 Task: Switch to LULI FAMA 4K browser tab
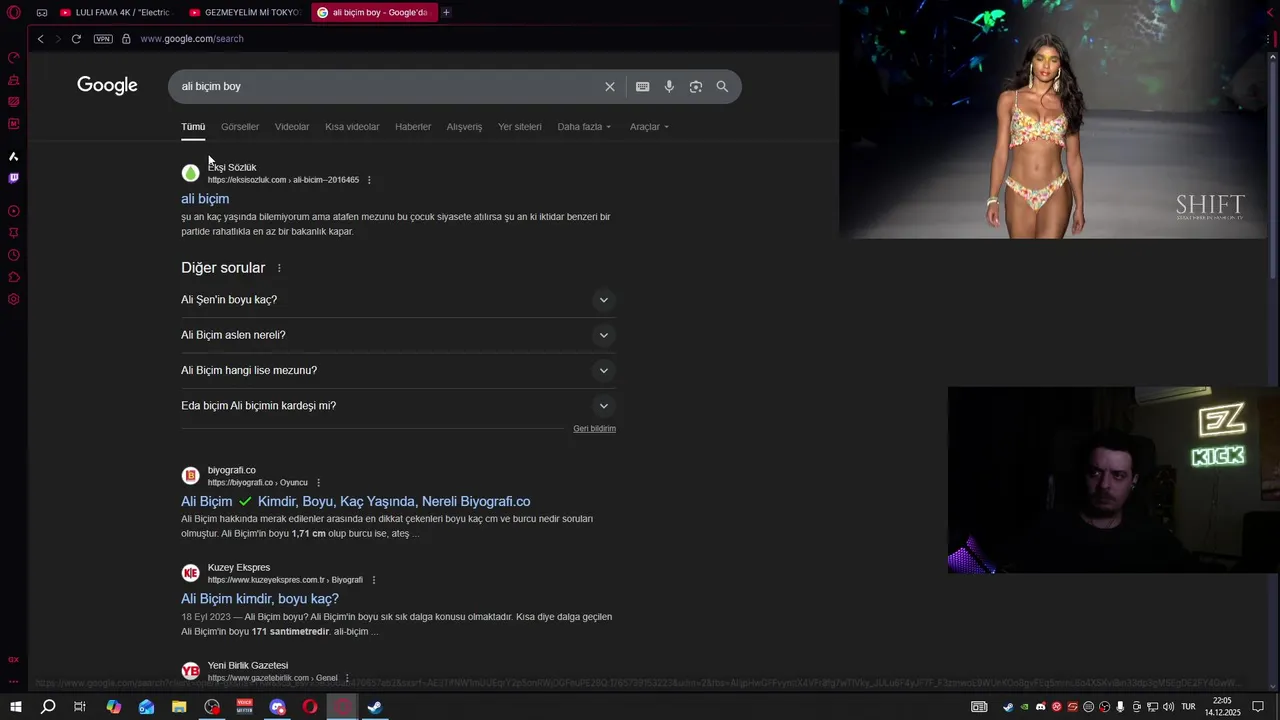115,13
